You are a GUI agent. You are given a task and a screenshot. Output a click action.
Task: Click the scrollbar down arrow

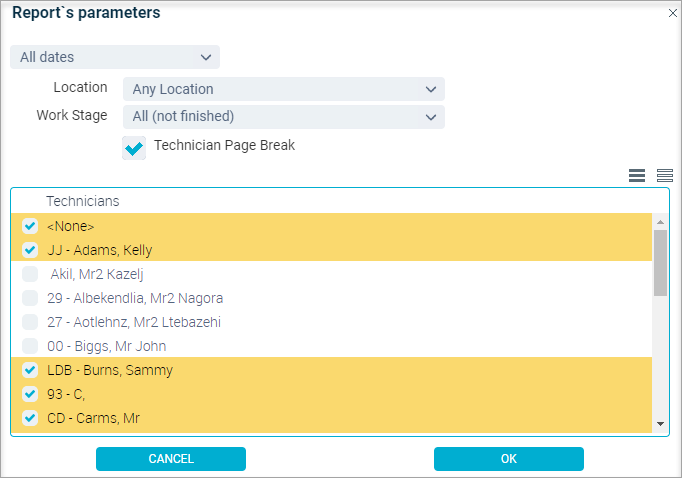click(660, 424)
